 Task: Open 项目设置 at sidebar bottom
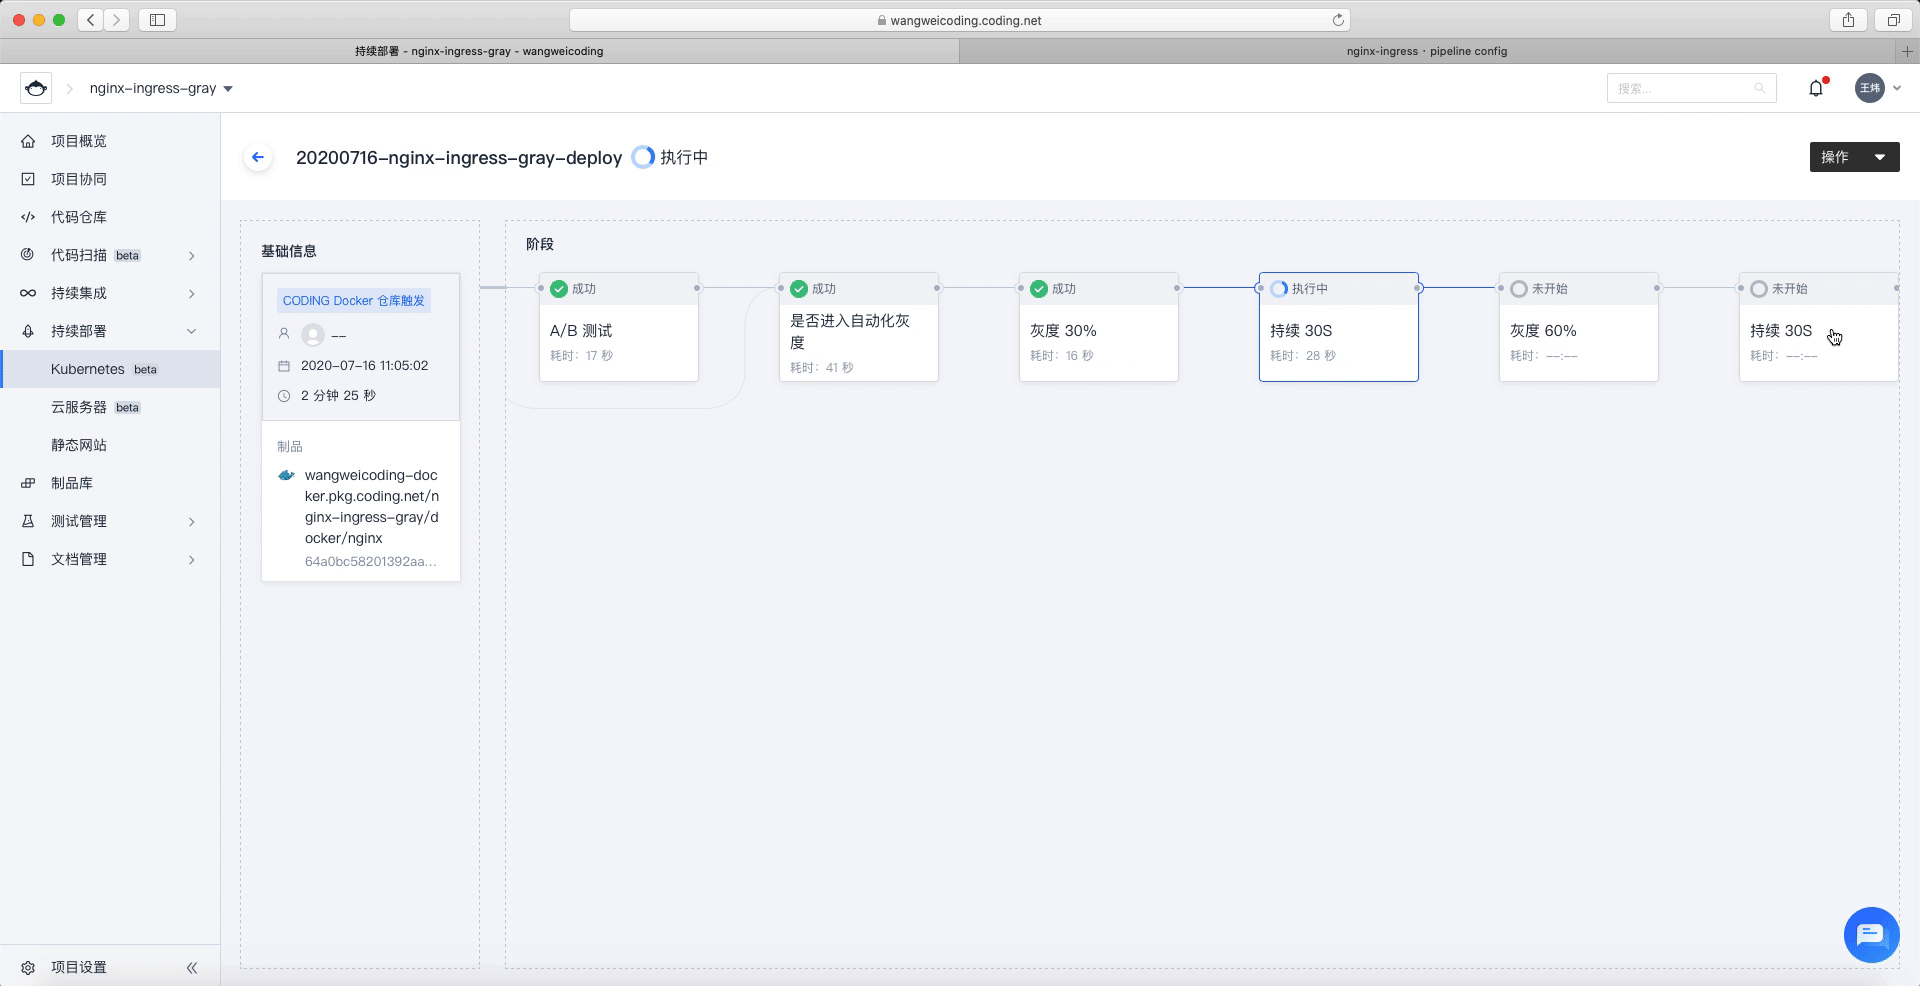pos(79,967)
